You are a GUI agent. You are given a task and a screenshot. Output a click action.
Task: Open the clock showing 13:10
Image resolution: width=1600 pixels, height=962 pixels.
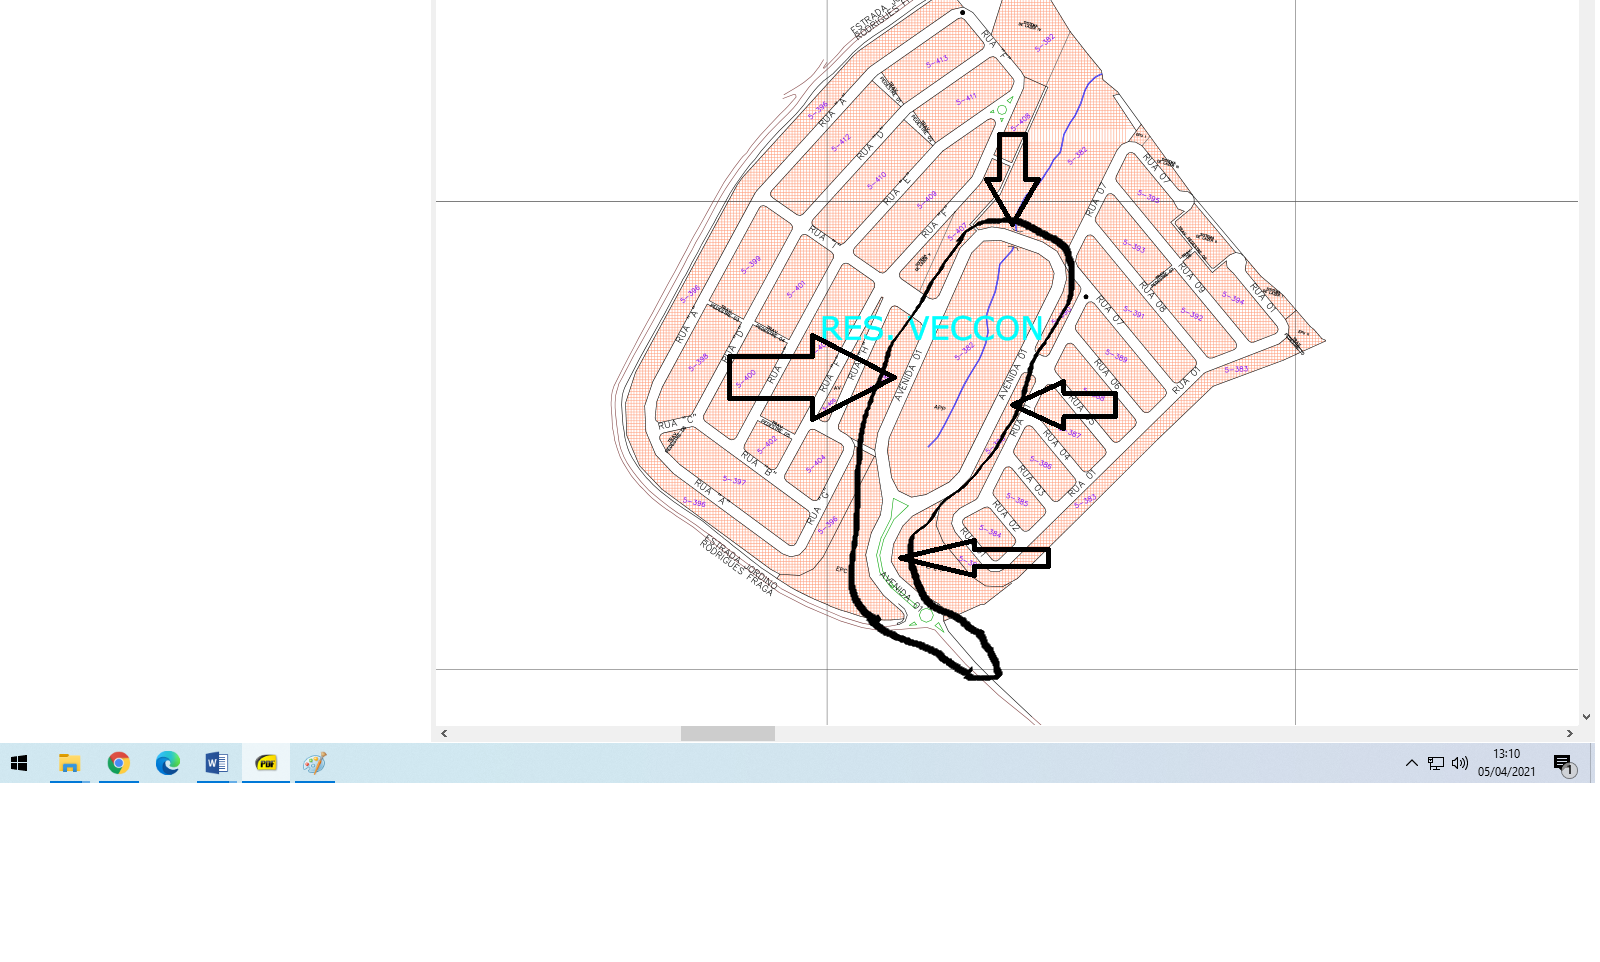pyautogui.click(x=1506, y=763)
